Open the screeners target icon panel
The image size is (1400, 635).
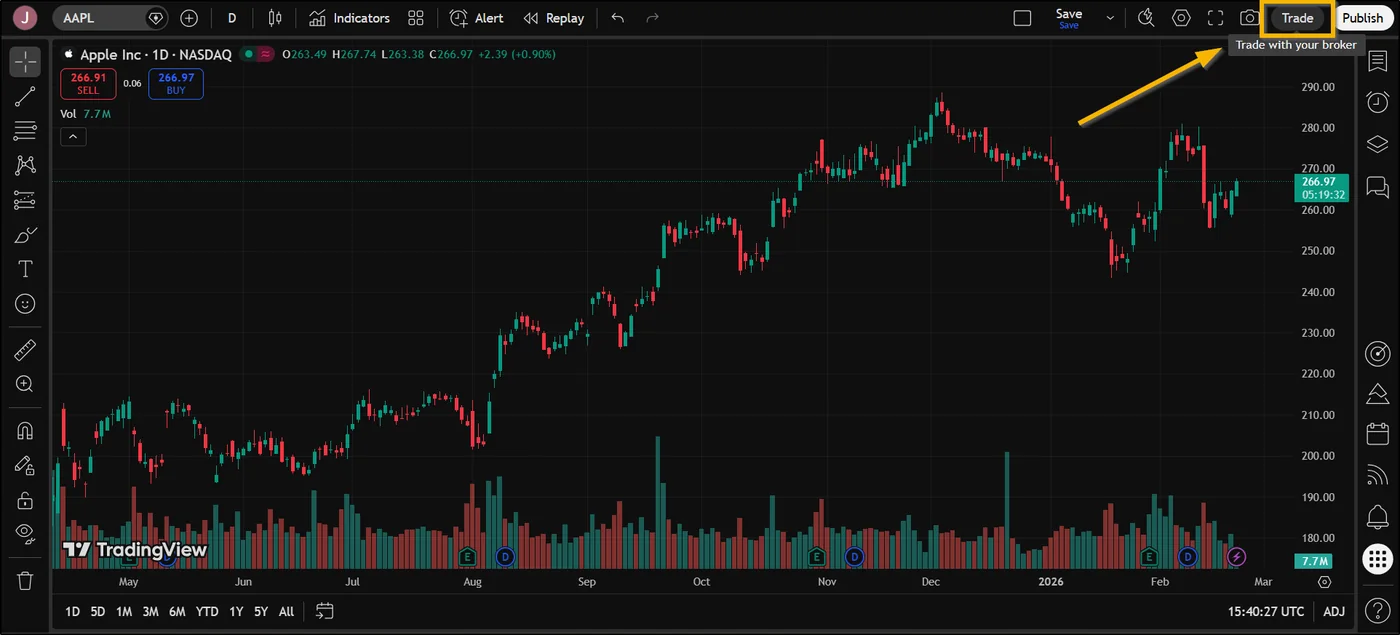(x=1377, y=354)
